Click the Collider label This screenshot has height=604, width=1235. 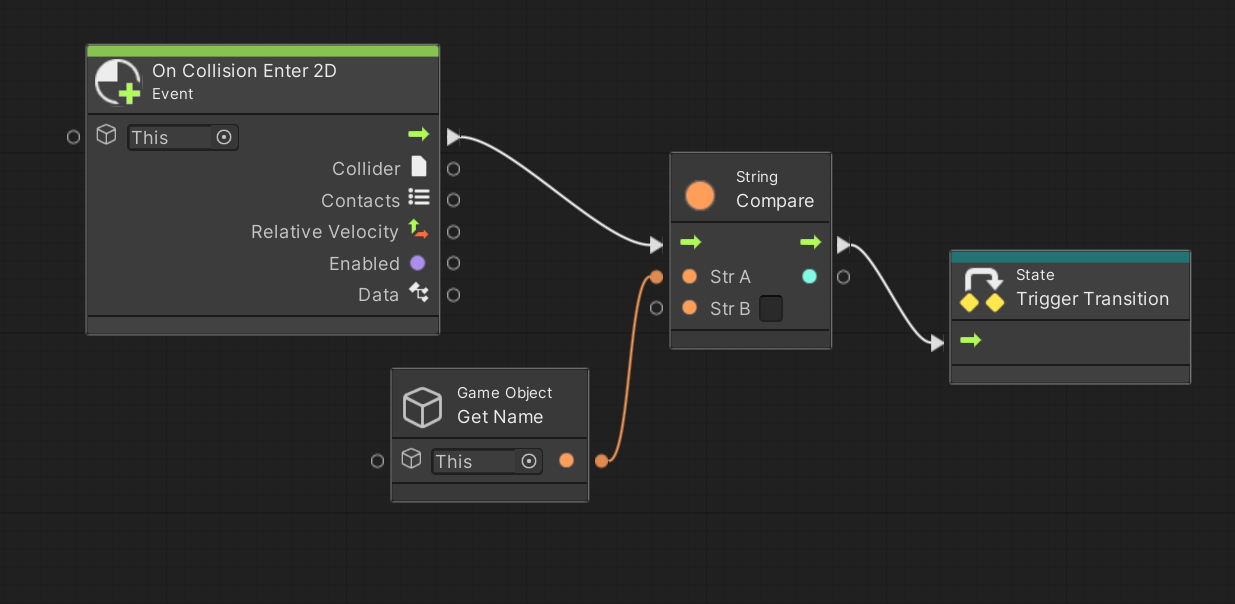point(366,169)
